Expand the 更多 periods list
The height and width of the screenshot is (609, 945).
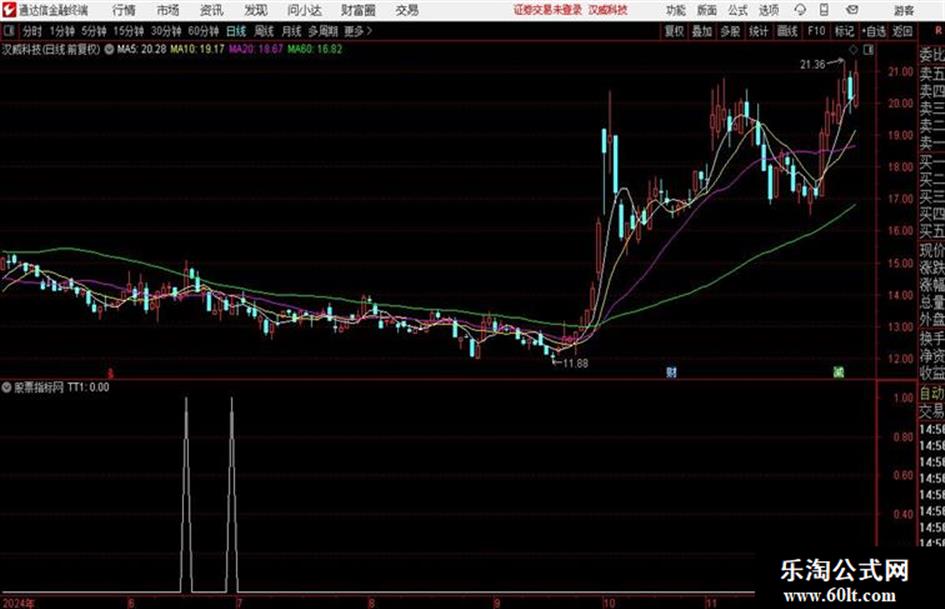(x=358, y=31)
